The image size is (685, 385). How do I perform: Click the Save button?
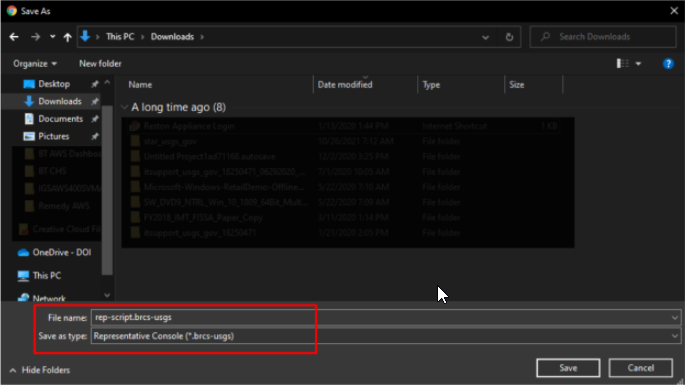[x=568, y=368]
